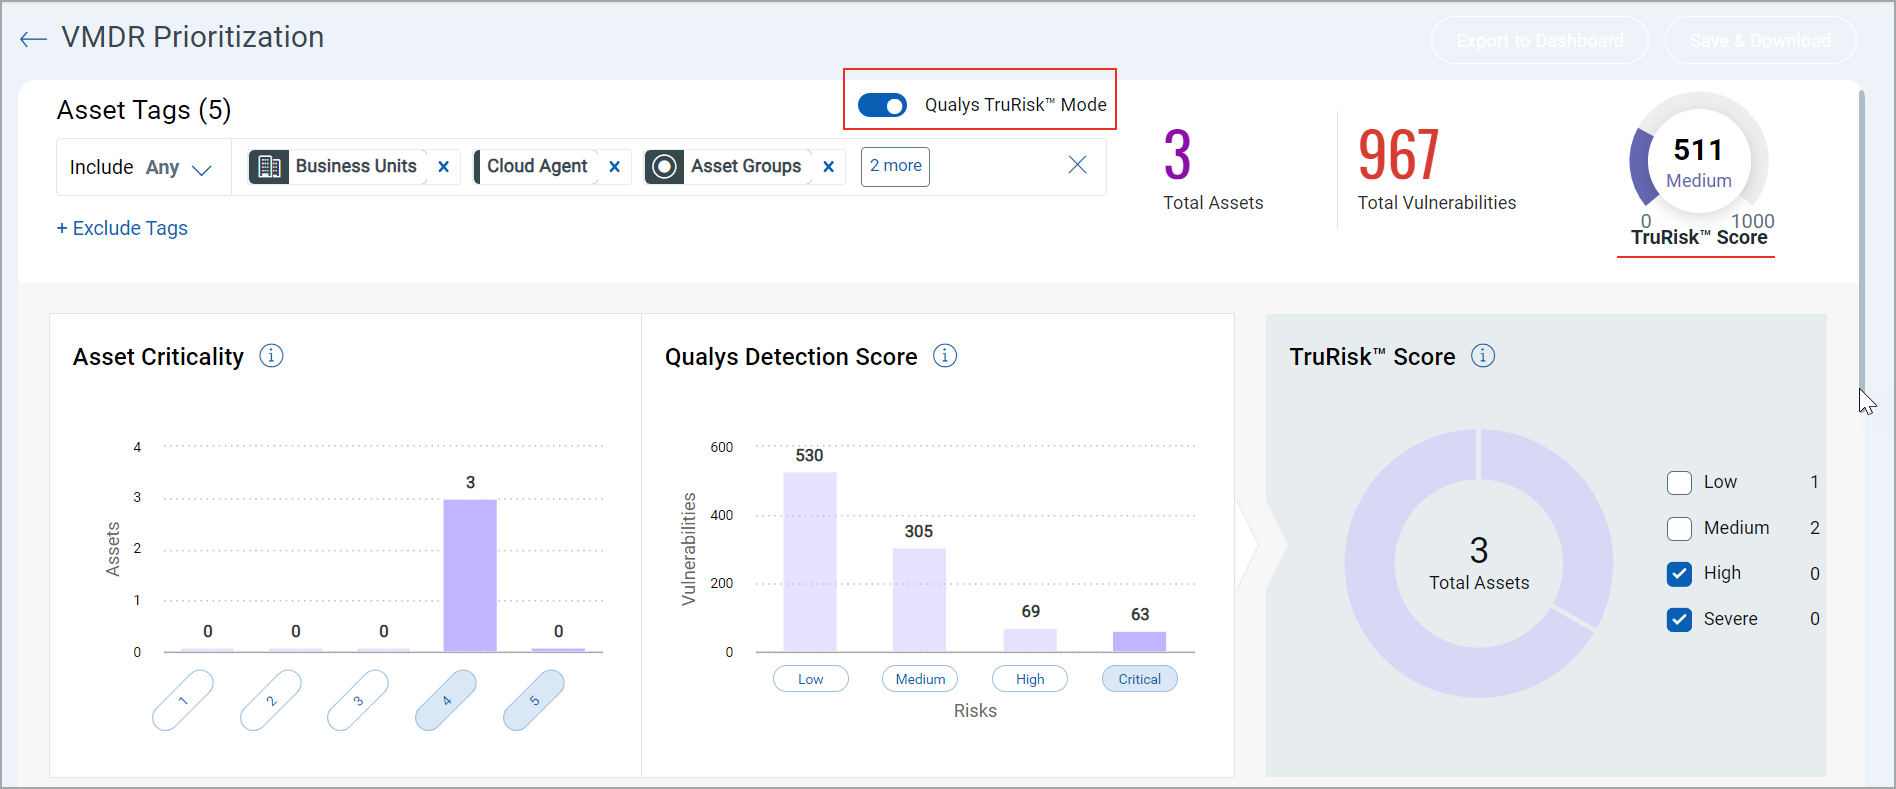Check the Low TruRisk checkbox
This screenshot has height=789, width=1896.
click(x=1679, y=483)
